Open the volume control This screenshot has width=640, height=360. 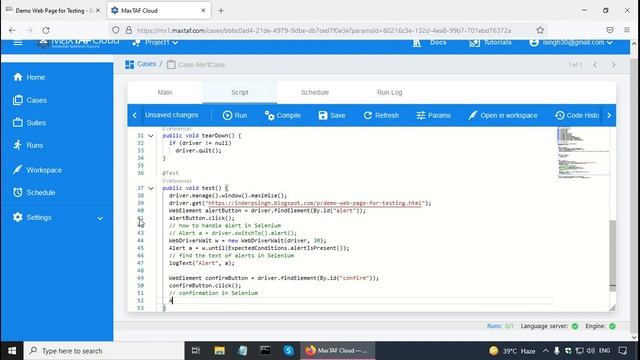(591, 351)
